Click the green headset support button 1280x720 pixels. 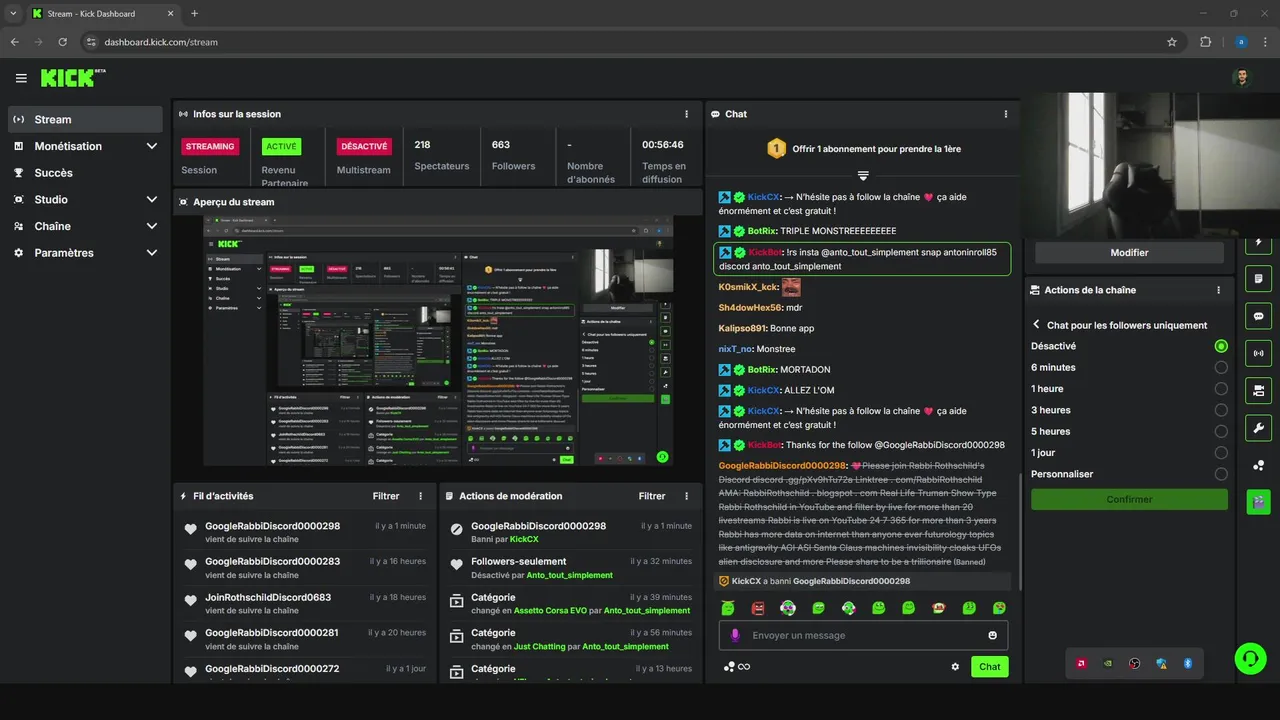(1250, 658)
